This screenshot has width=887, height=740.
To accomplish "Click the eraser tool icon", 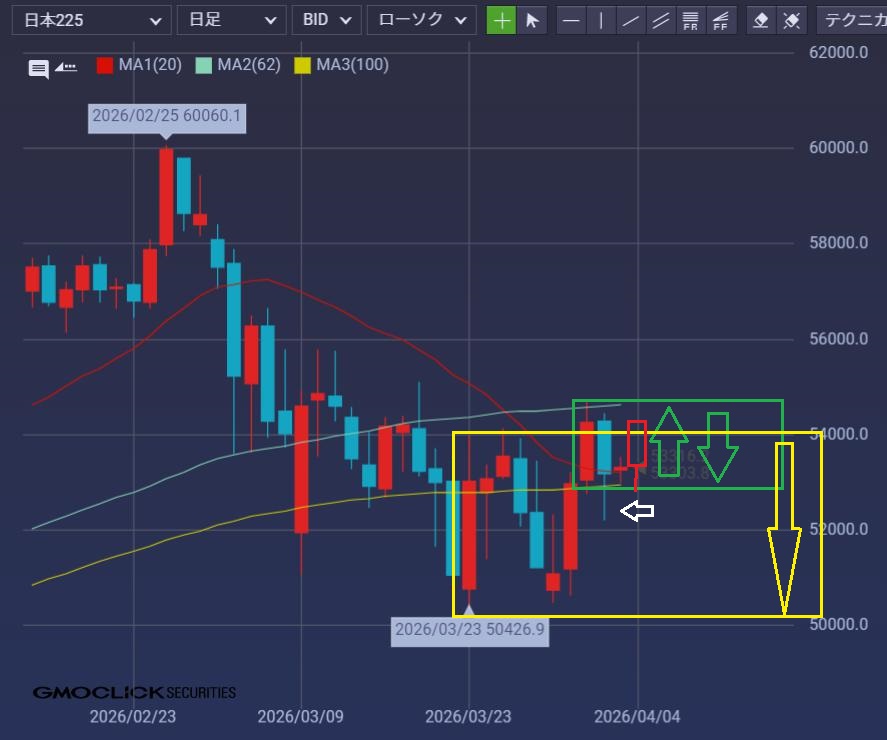I will (x=761, y=20).
